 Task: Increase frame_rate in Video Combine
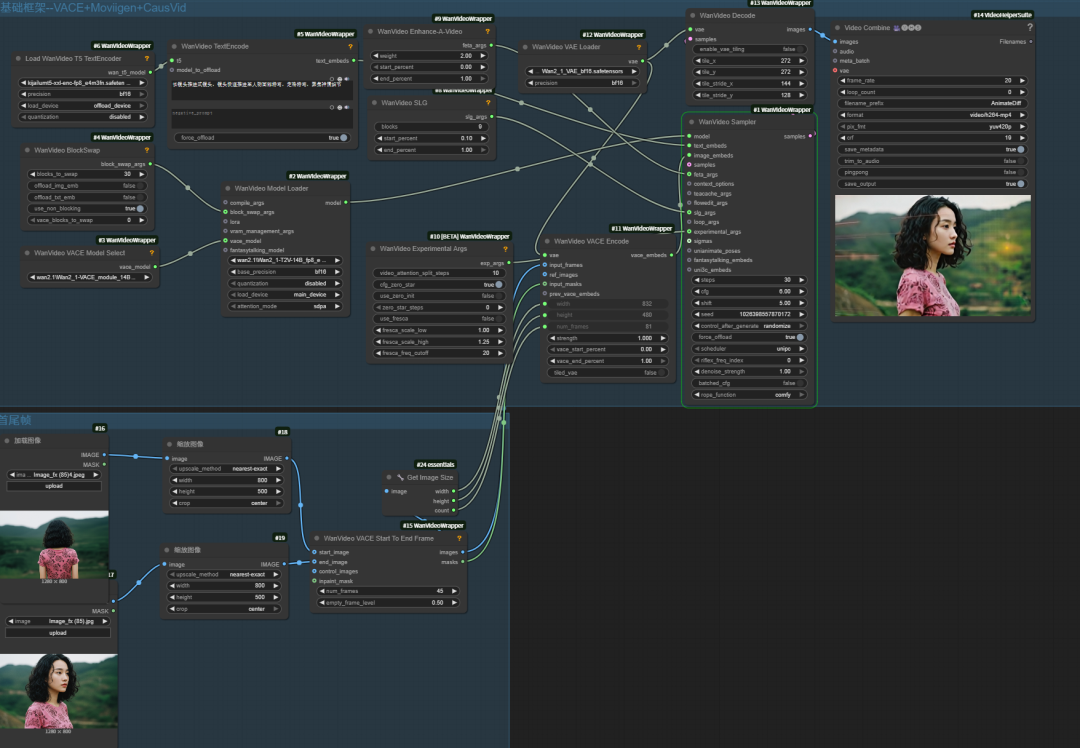click(1022, 81)
